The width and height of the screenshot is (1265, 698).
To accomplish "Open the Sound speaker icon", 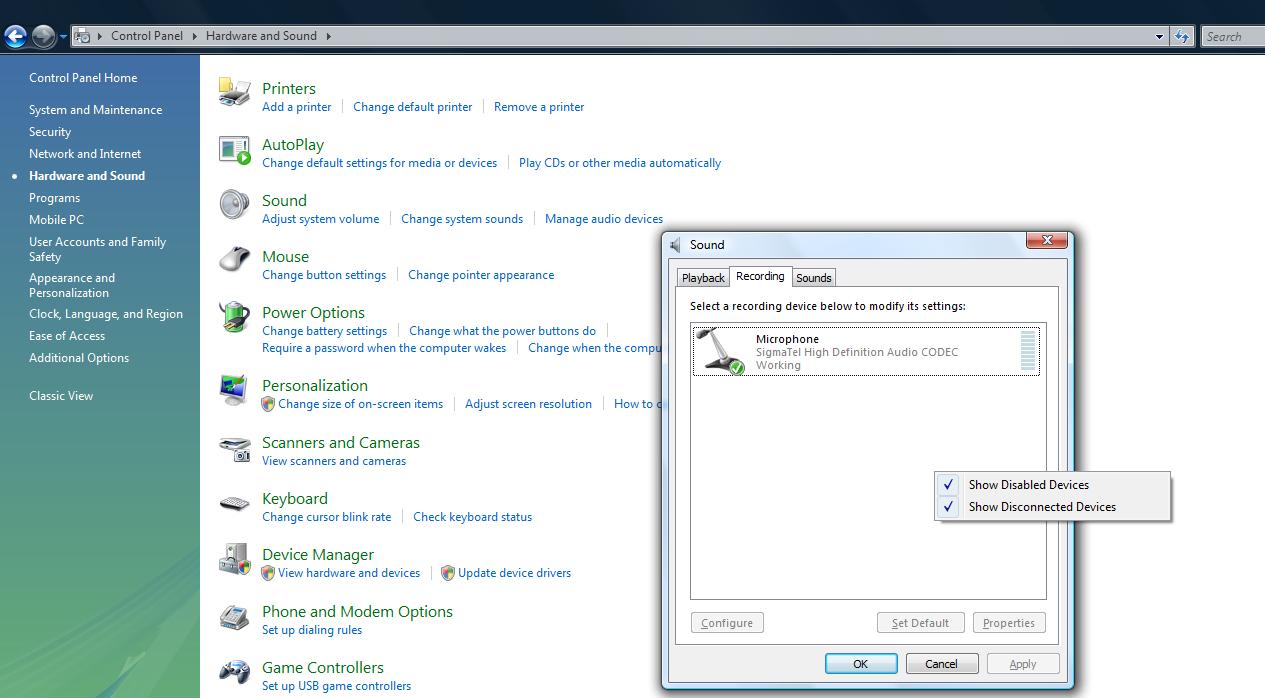I will [x=234, y=205].
